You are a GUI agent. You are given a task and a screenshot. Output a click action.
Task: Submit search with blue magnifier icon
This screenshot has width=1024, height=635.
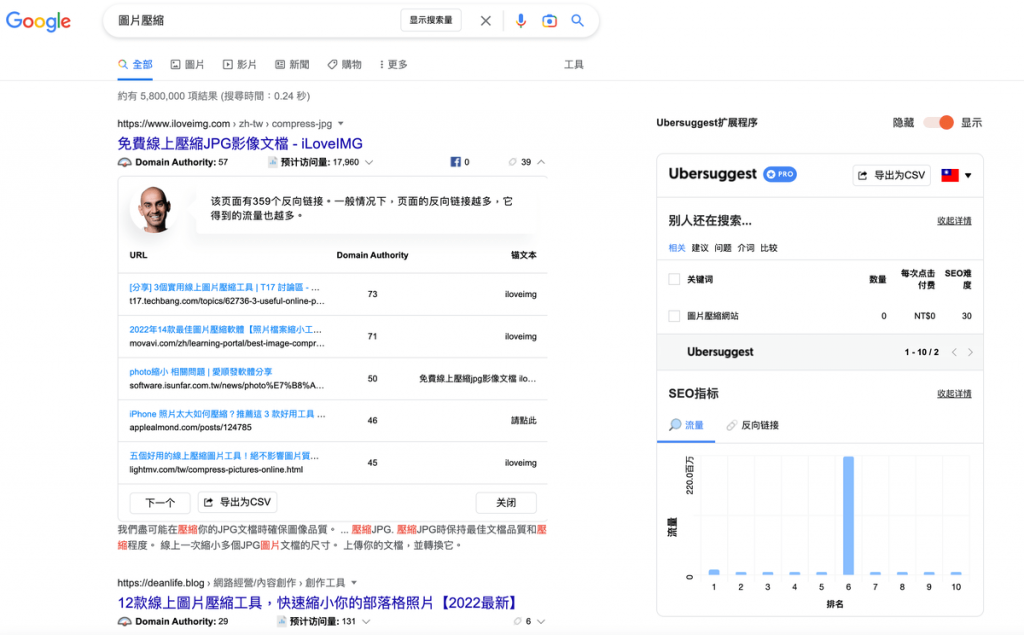coord(577,20)
